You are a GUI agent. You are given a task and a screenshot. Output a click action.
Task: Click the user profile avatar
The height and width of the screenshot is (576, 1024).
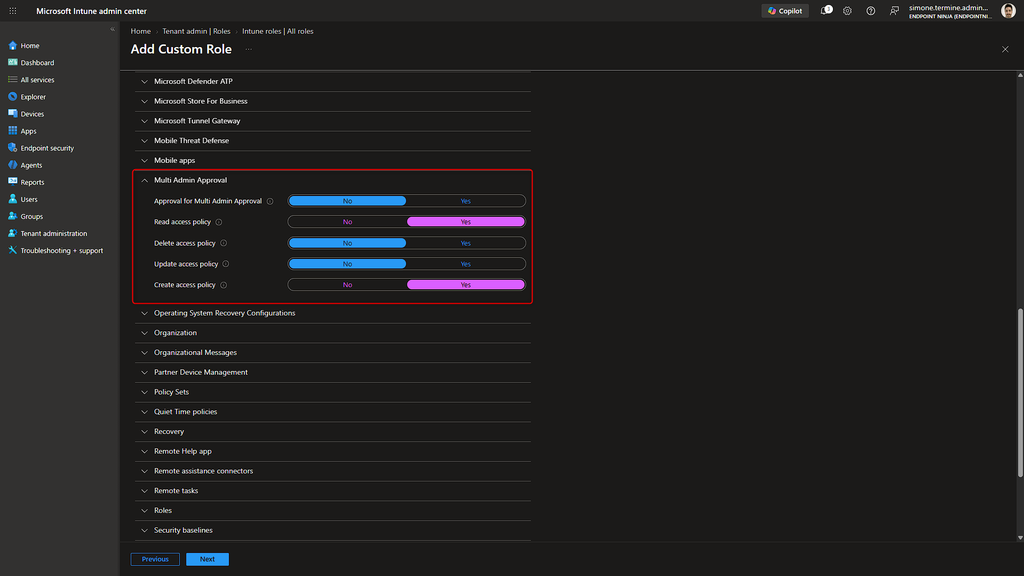pyautogui.click(x=1008, y=11)
